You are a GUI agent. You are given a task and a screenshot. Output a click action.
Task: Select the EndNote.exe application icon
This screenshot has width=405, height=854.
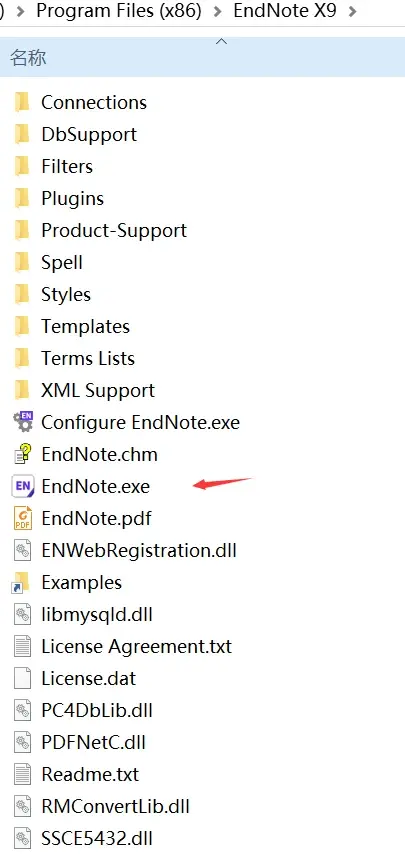22,486
